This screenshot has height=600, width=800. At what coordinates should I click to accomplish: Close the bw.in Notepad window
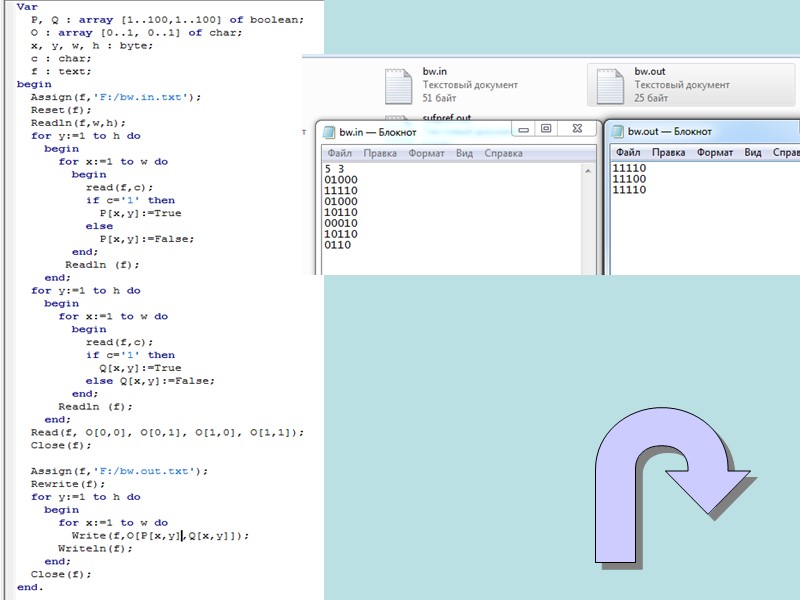point(577,129)
